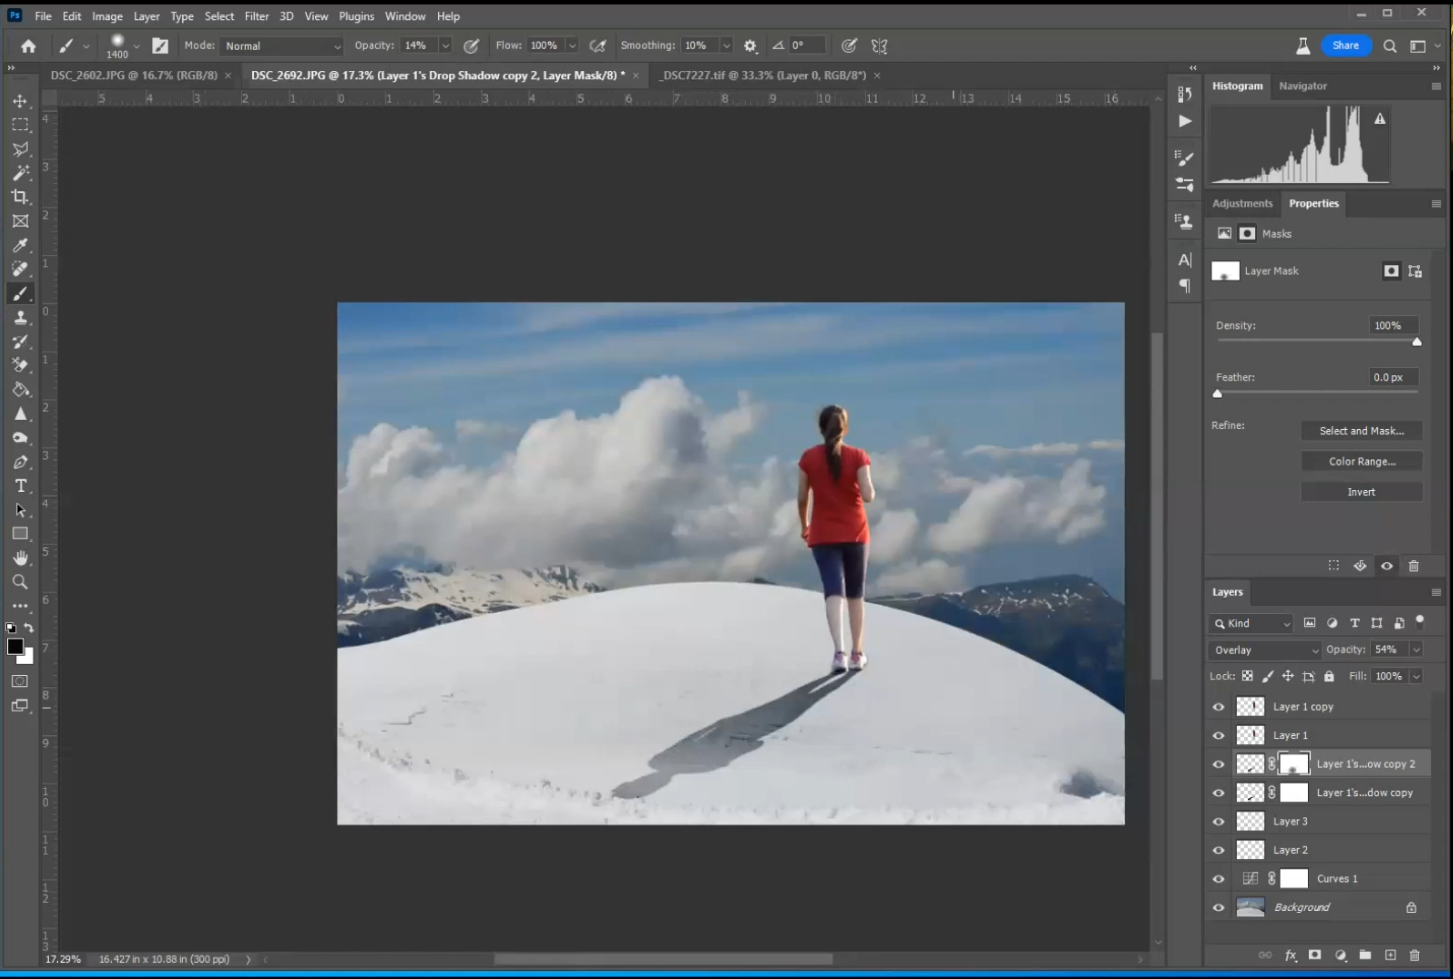The height and width of the screenshot is (979, 1453).
Task: Click the mask Feather value field
Action: (1392, 377)
